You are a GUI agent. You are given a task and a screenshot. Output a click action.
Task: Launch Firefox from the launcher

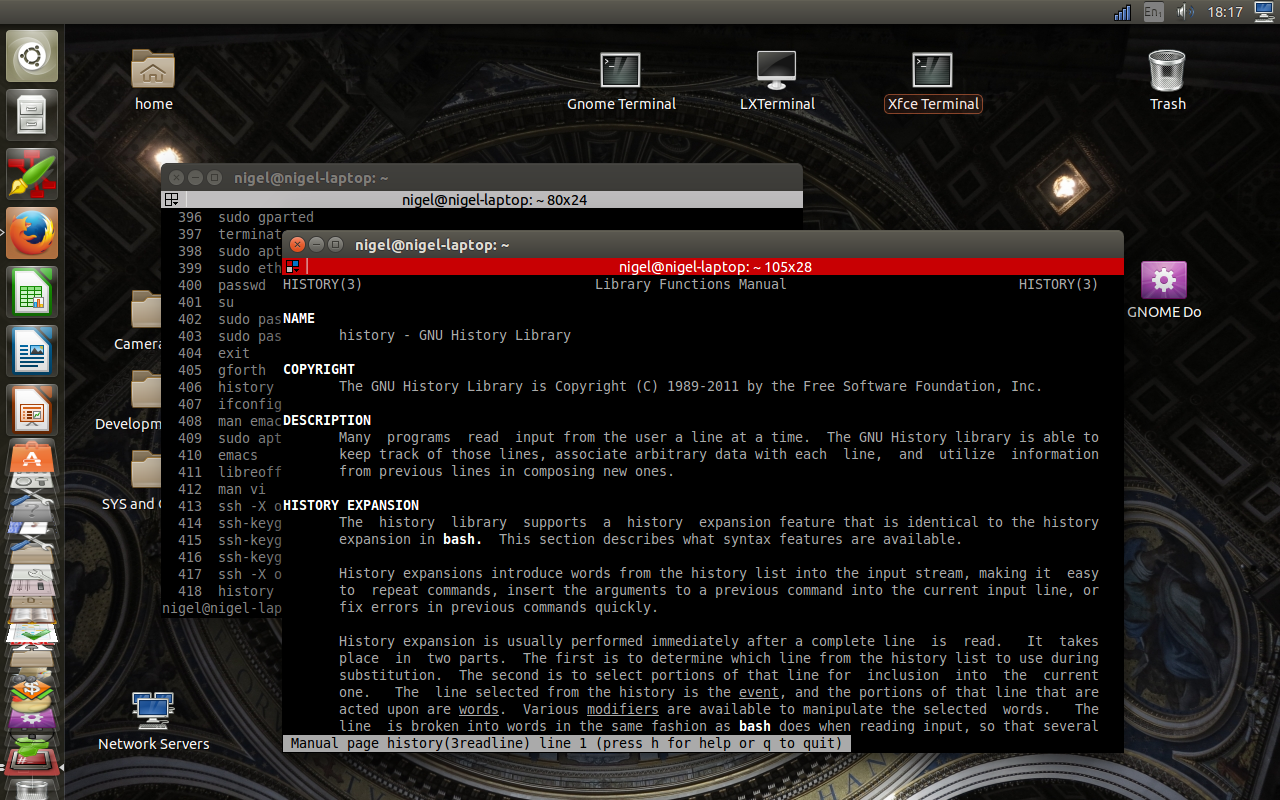[33, 233]
